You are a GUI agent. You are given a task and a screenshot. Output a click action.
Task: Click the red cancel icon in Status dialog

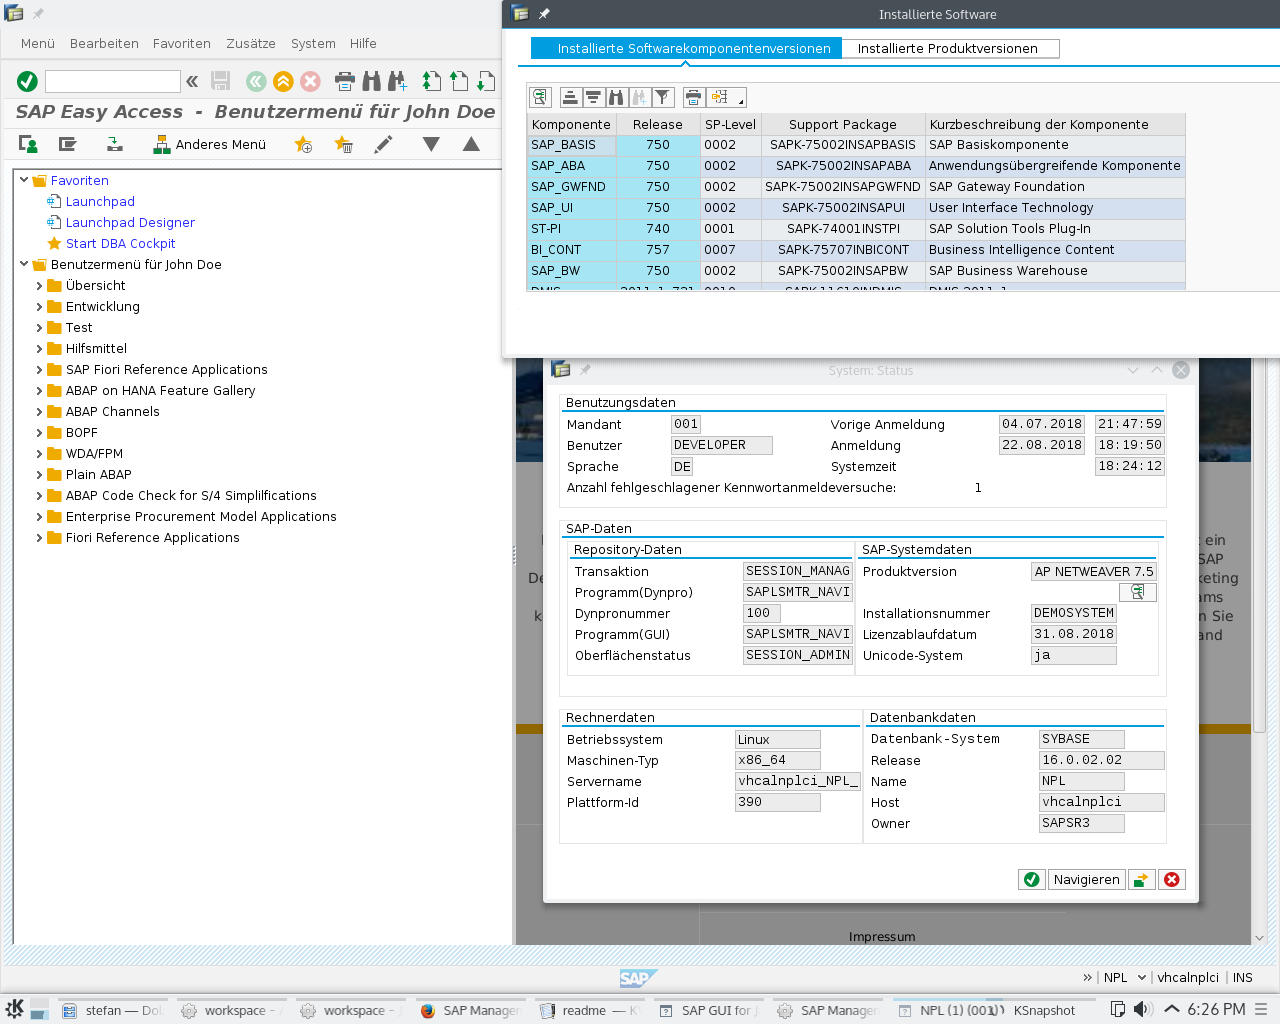pyautogui.click(x=1172, y=880)
